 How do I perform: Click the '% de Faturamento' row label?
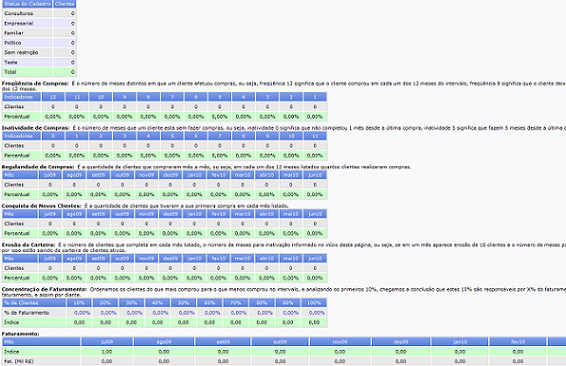[27, 313]
